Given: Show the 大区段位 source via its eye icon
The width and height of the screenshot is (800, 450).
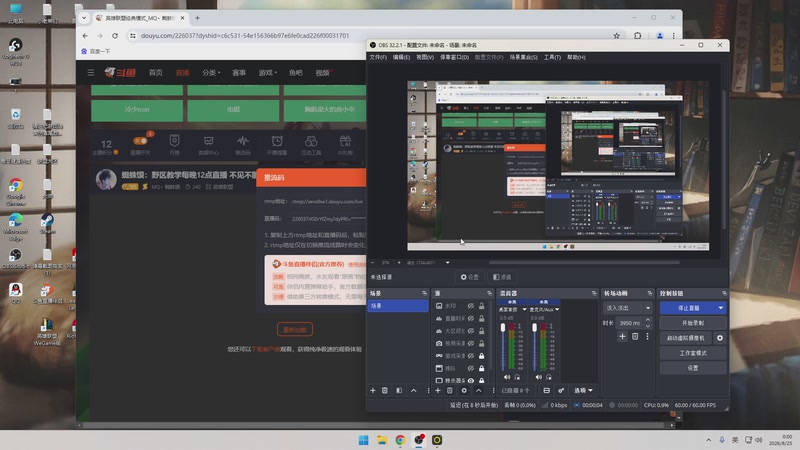Looking at the screenshot, I should 470,331.
